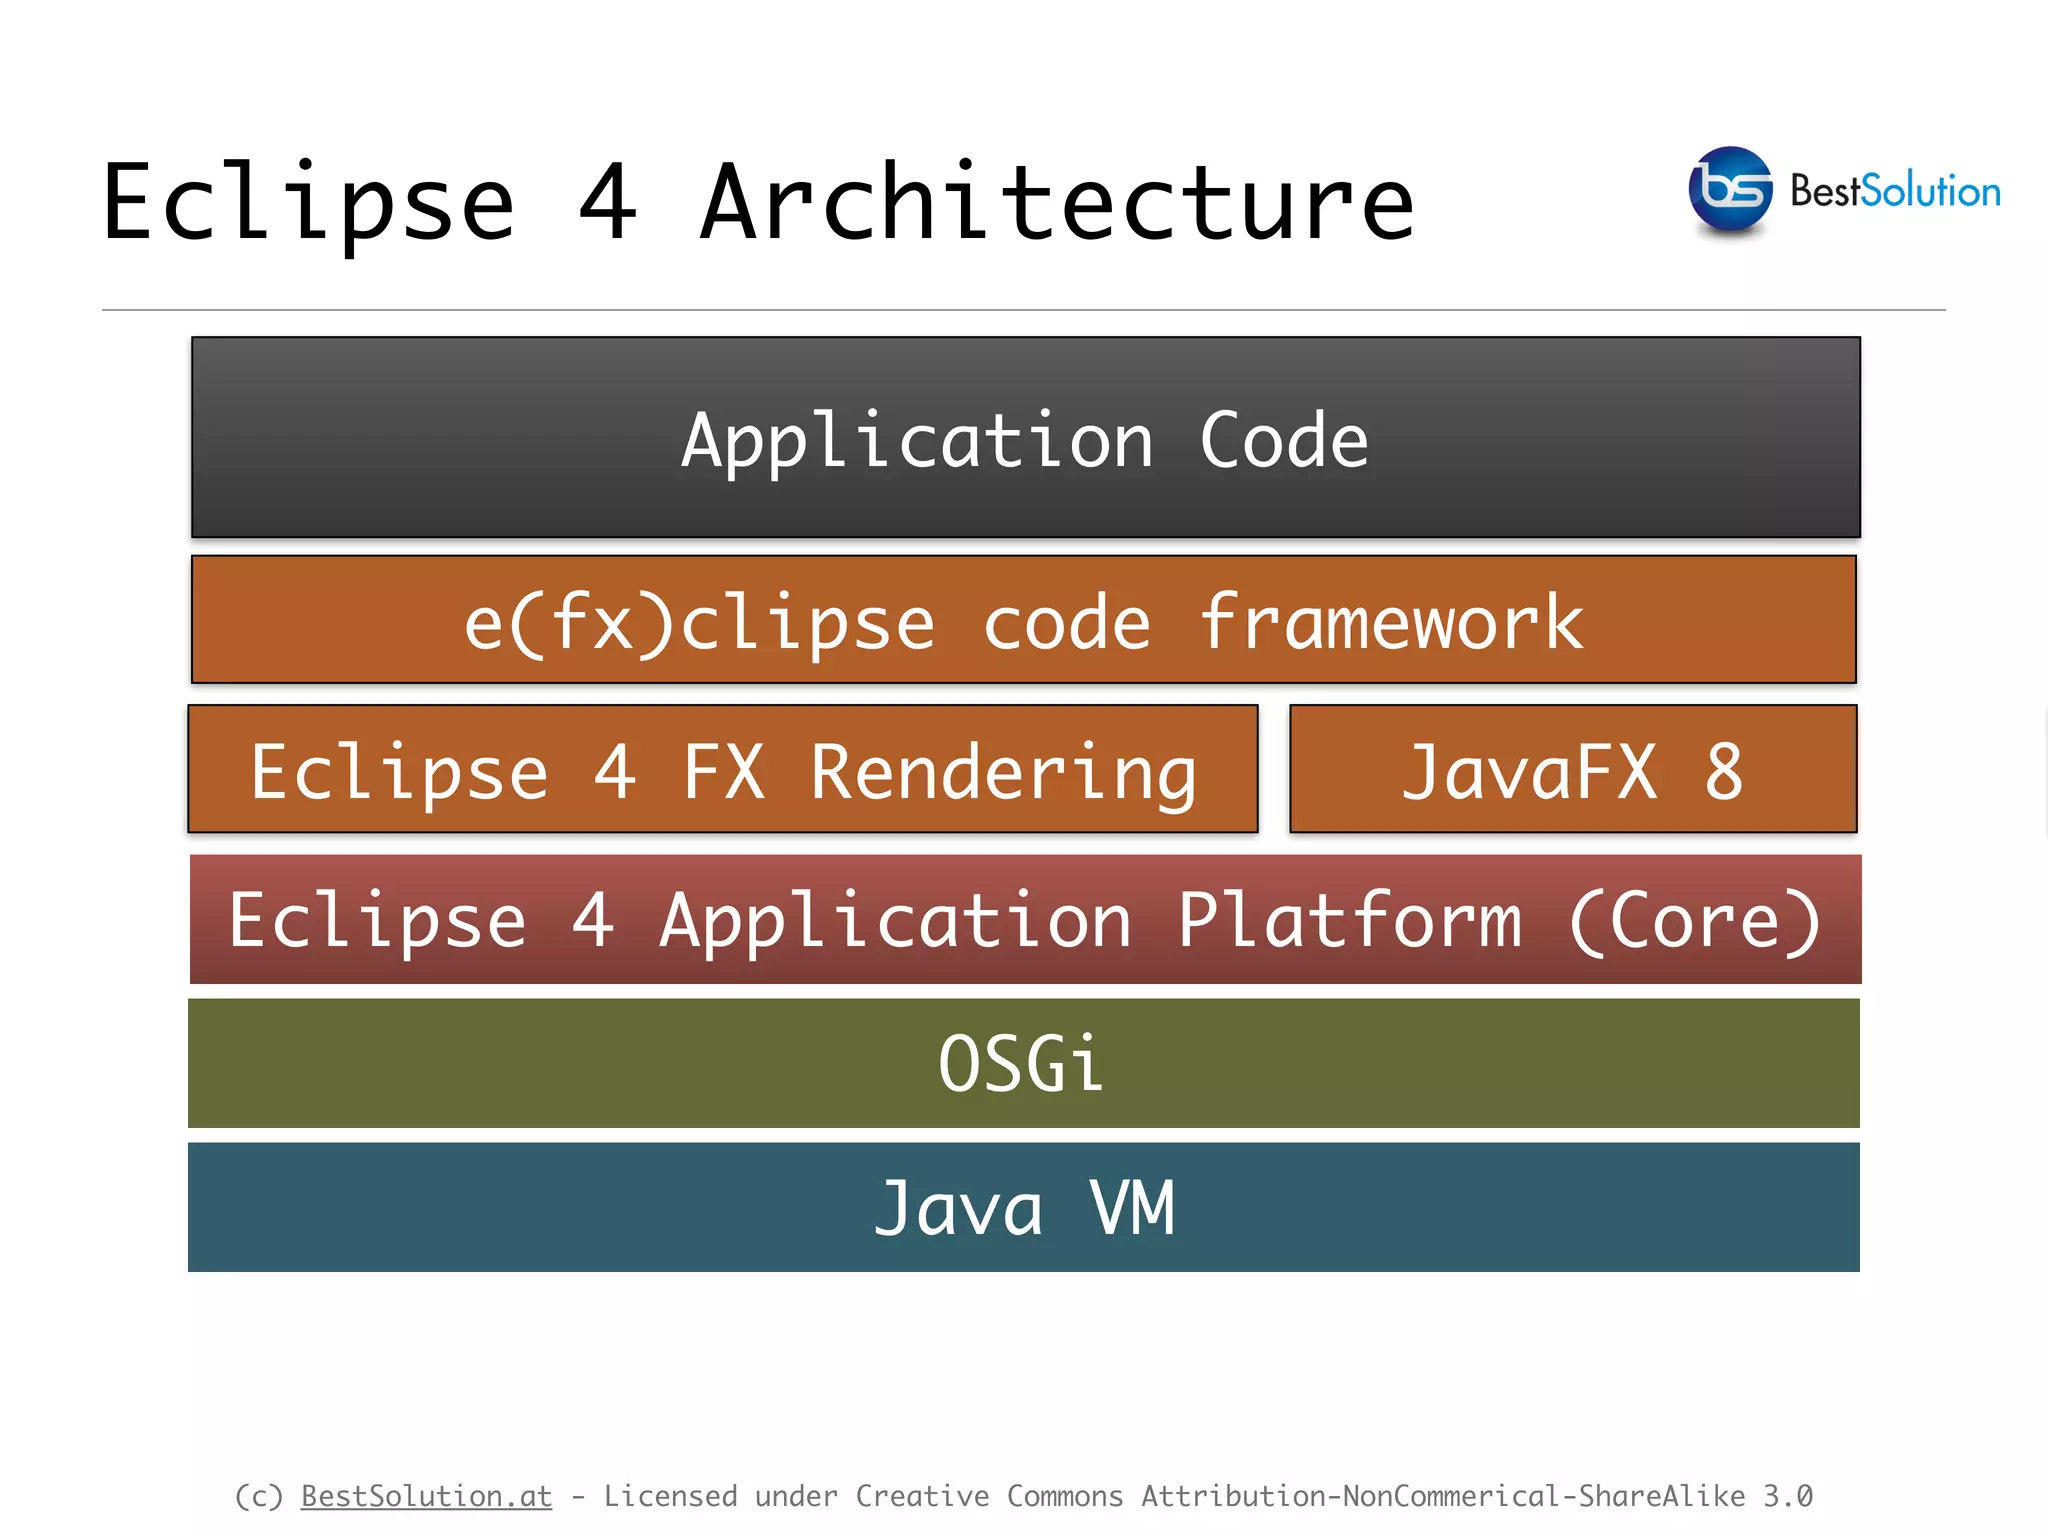Screen dimensions: 2048x1536
Task: Click the JavaFX 8 box
Action: click(1572, 769)
